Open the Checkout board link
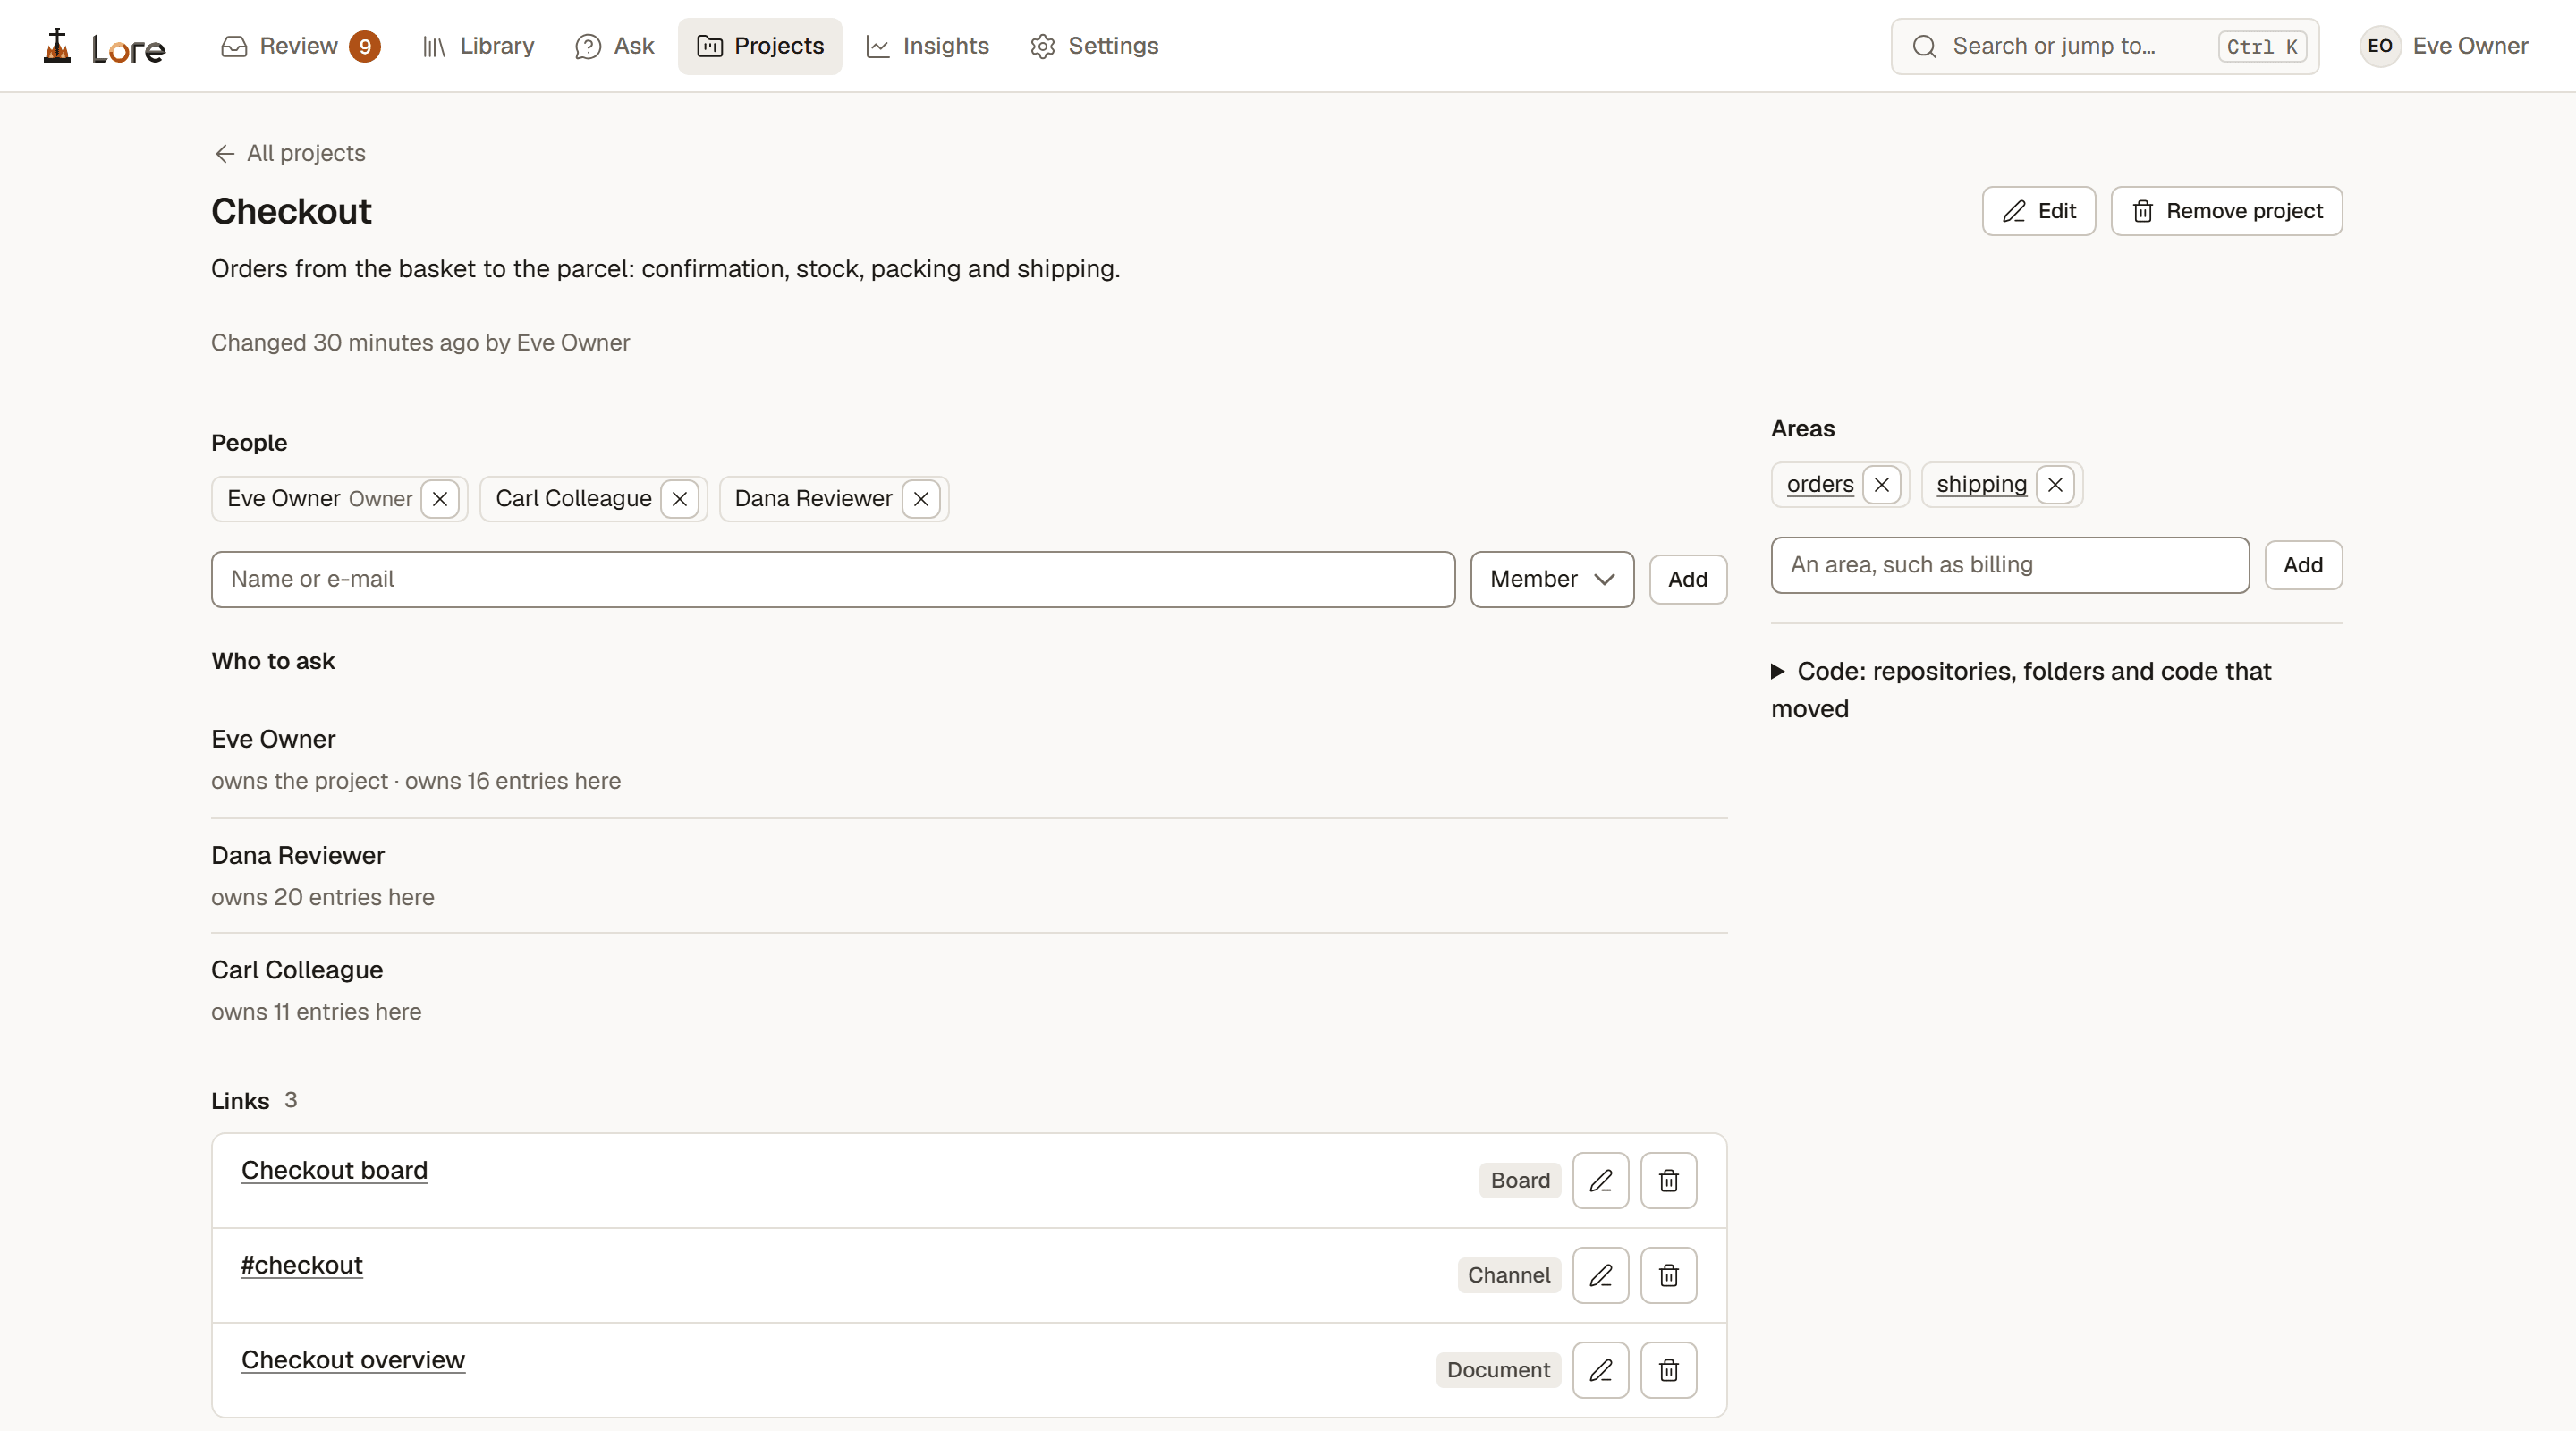Image resolution: width=2576 pixels, height=1431 pixels. (x=334, y=1170)
